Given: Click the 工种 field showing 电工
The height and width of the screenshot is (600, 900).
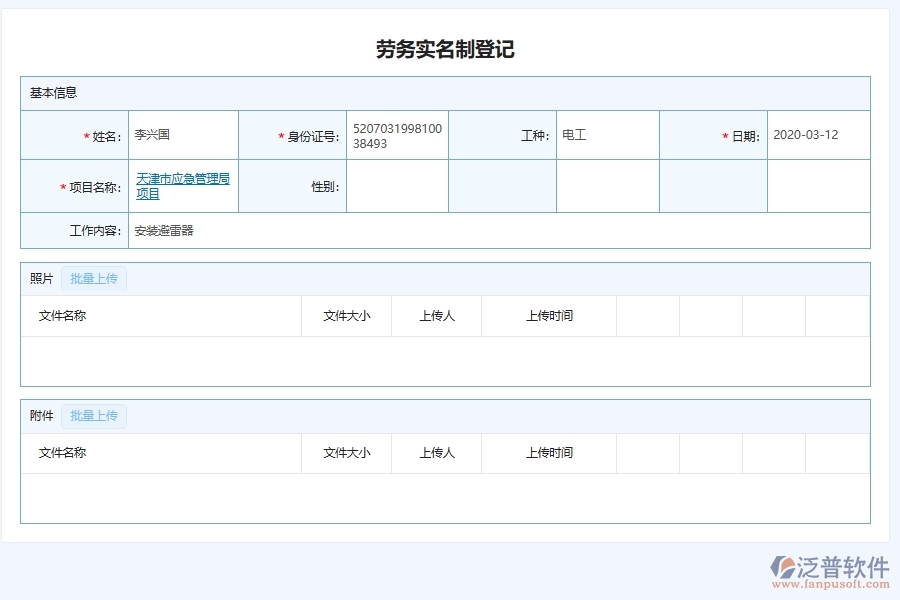Looking at the screenshot, I should [x=606, y=134].
